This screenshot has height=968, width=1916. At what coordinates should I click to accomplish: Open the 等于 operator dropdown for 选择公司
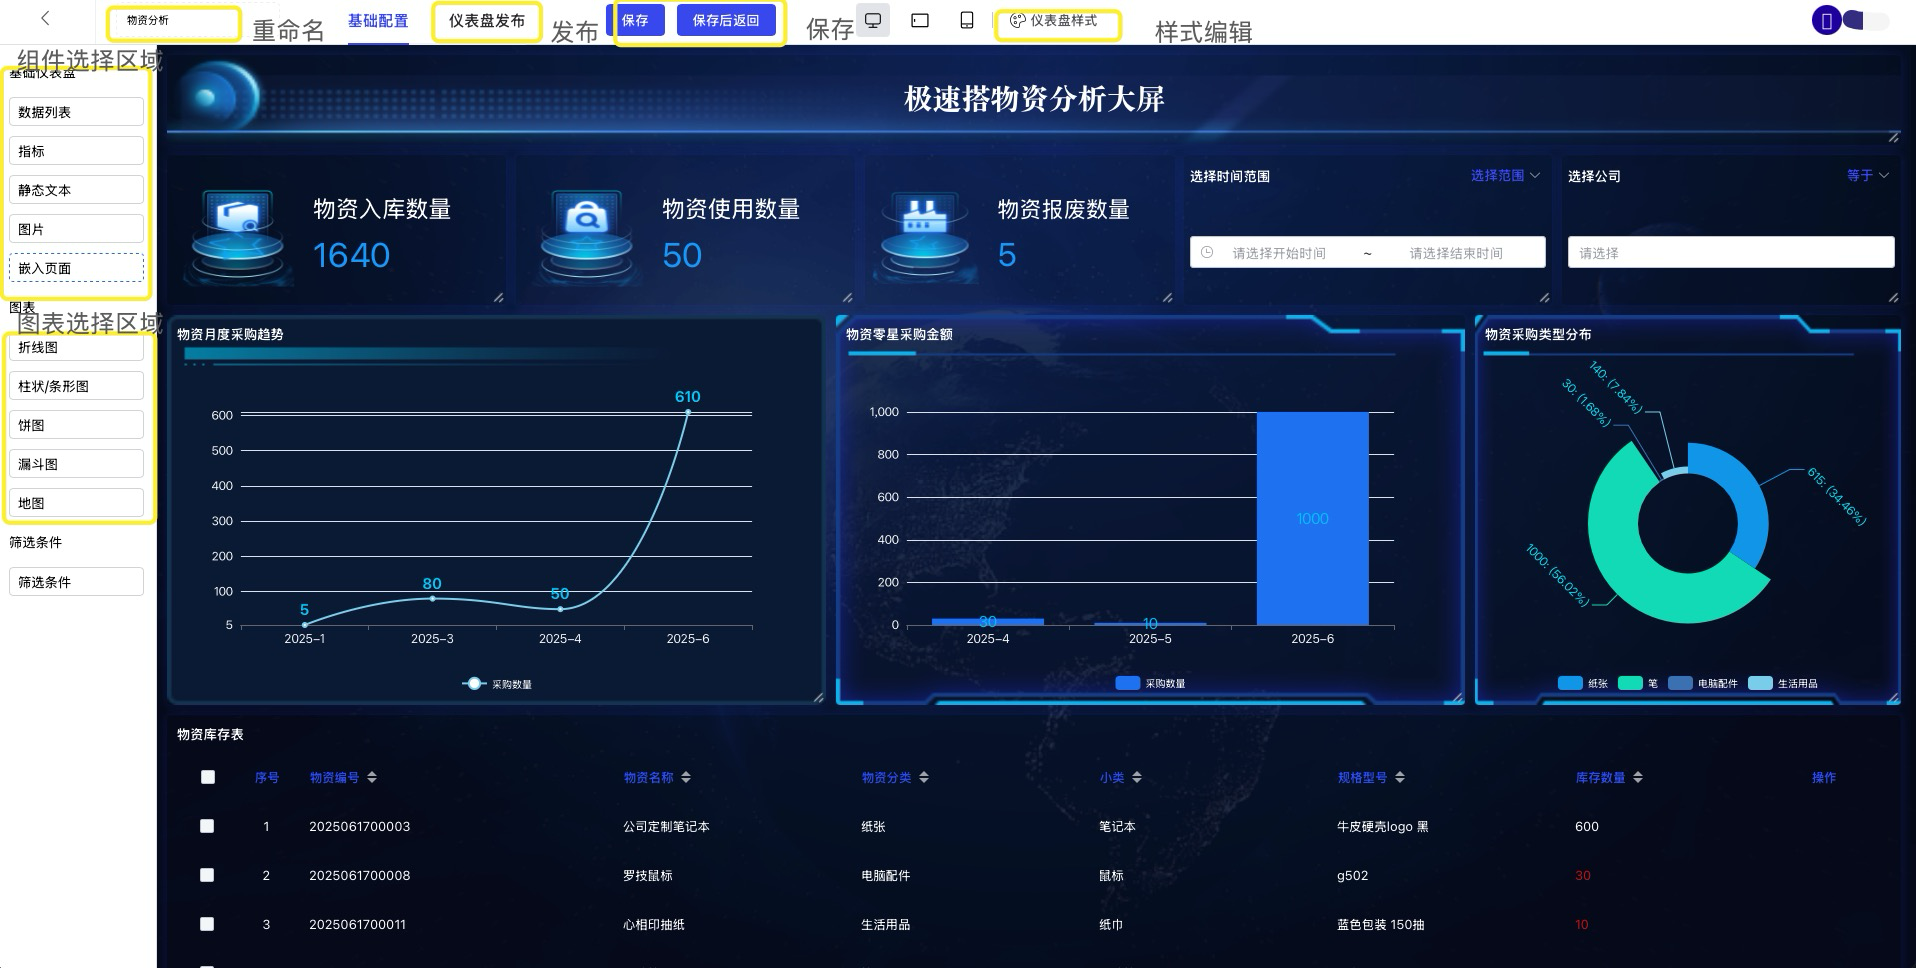pyautogui.click(x=1867, y=176)
